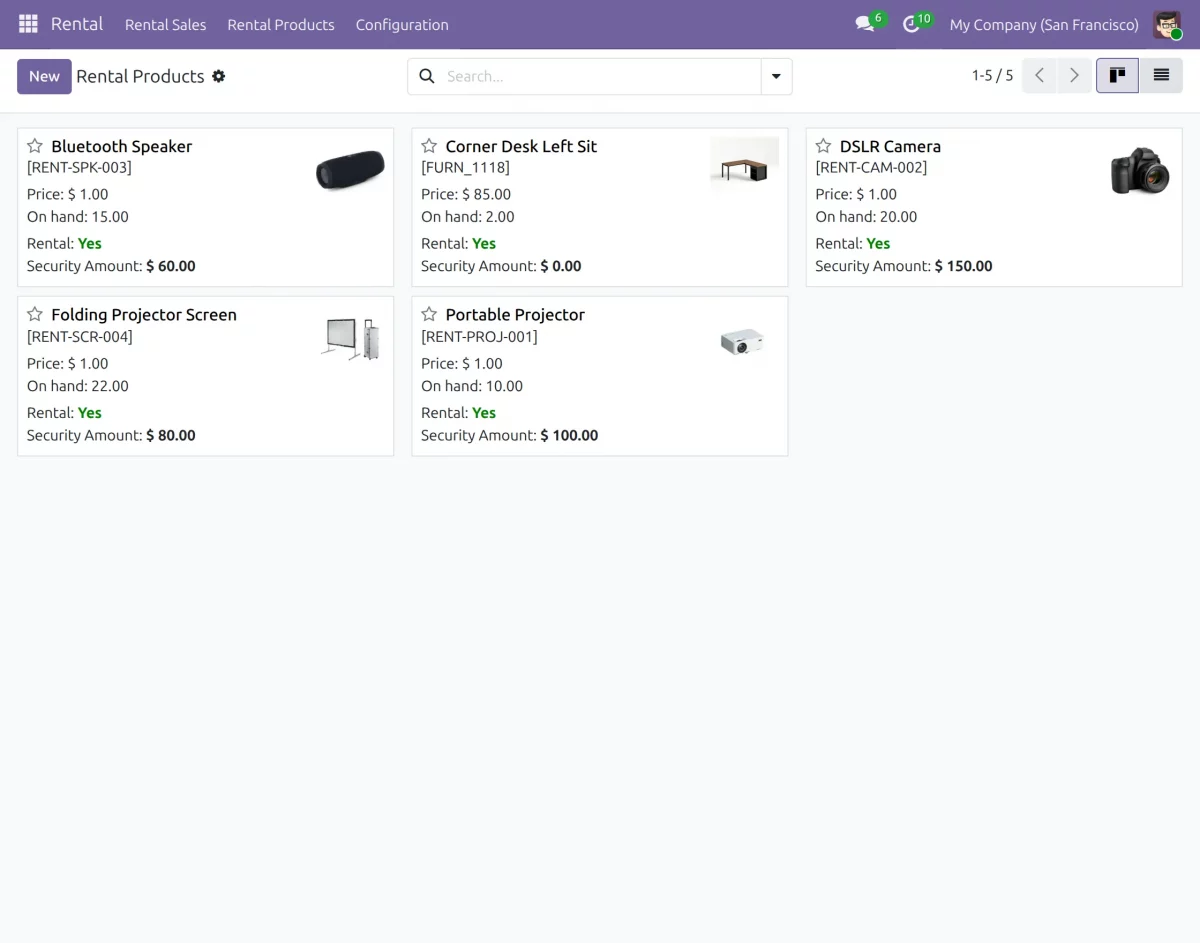Open the DSLR Camera card title

coord(890,146)
